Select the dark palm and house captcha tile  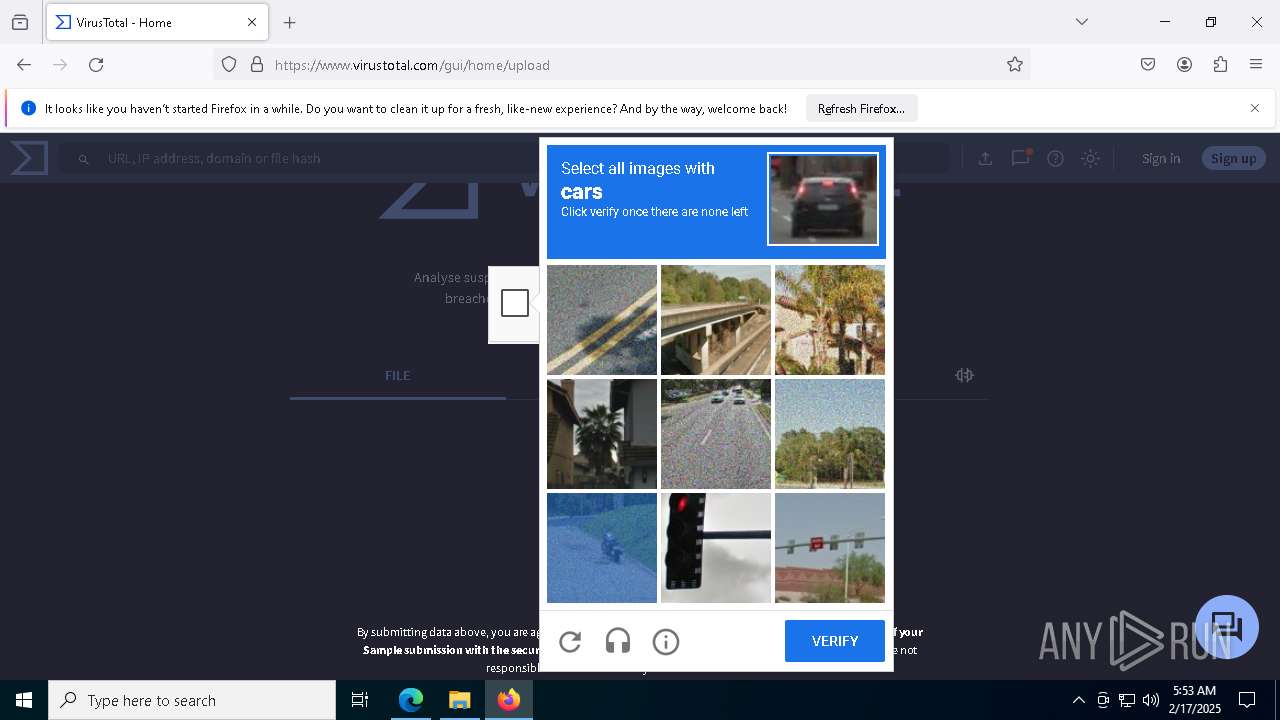tap(602, 434)
